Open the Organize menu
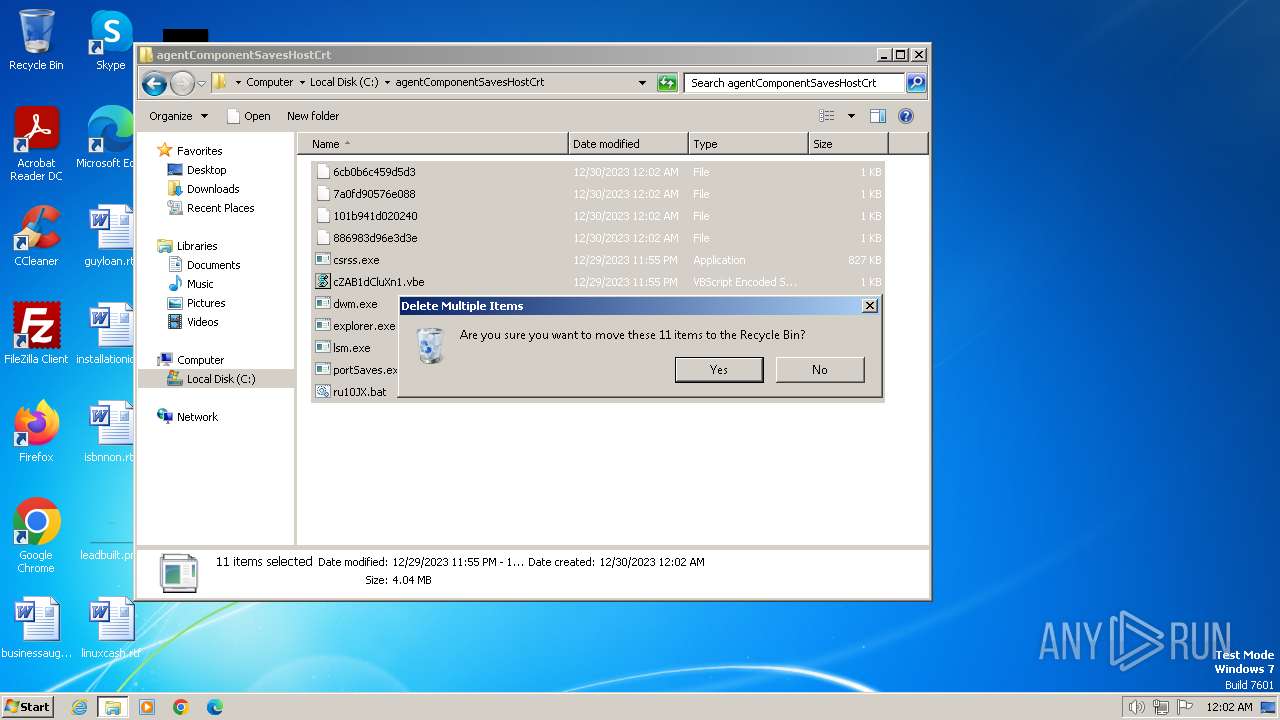The height and width of the screenshot is (720, 1280). coord(178,116)
